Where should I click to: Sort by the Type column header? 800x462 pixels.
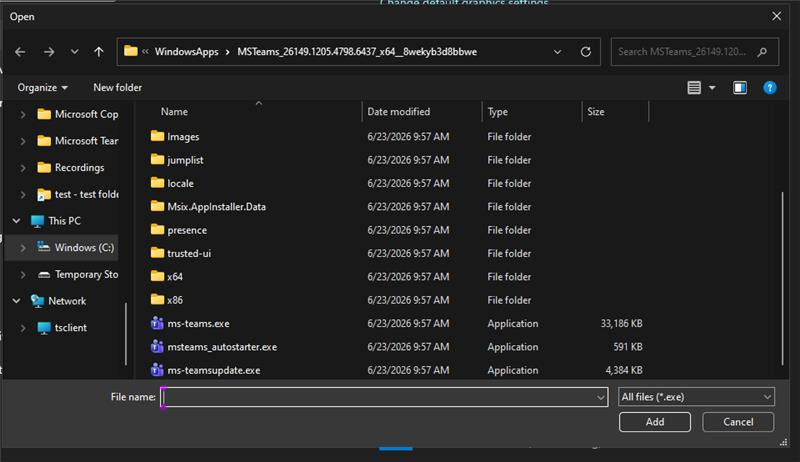[497, 112]
